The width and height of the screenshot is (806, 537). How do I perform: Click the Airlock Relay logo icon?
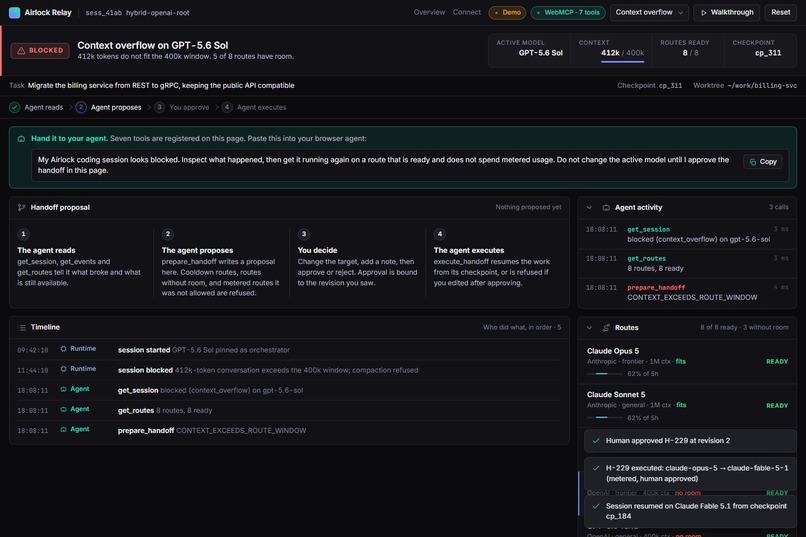click(x=14, y=12)
